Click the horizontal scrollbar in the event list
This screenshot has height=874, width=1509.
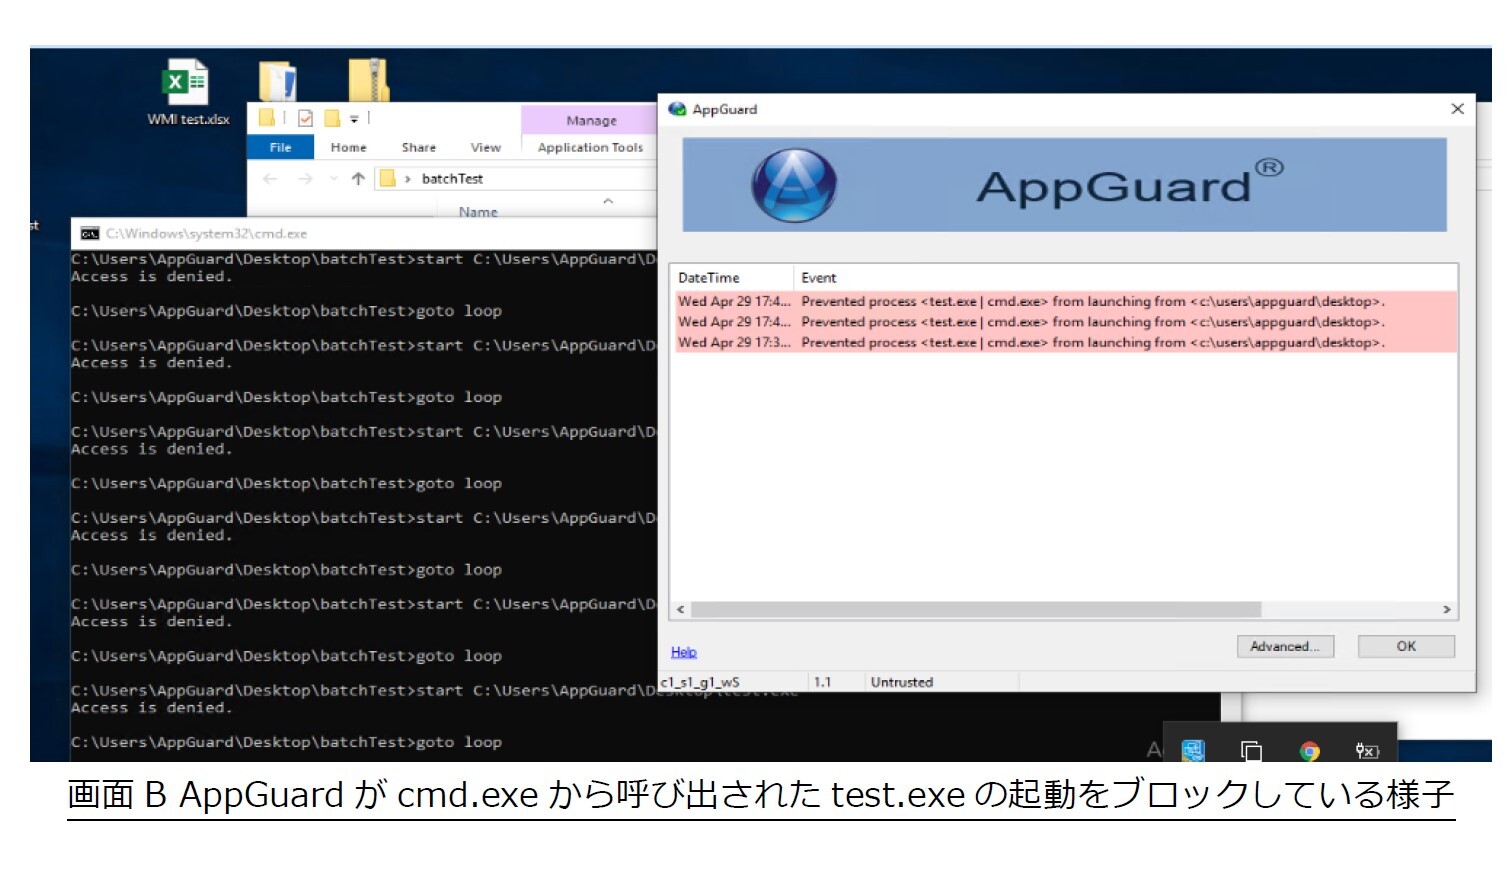(975, 609)
